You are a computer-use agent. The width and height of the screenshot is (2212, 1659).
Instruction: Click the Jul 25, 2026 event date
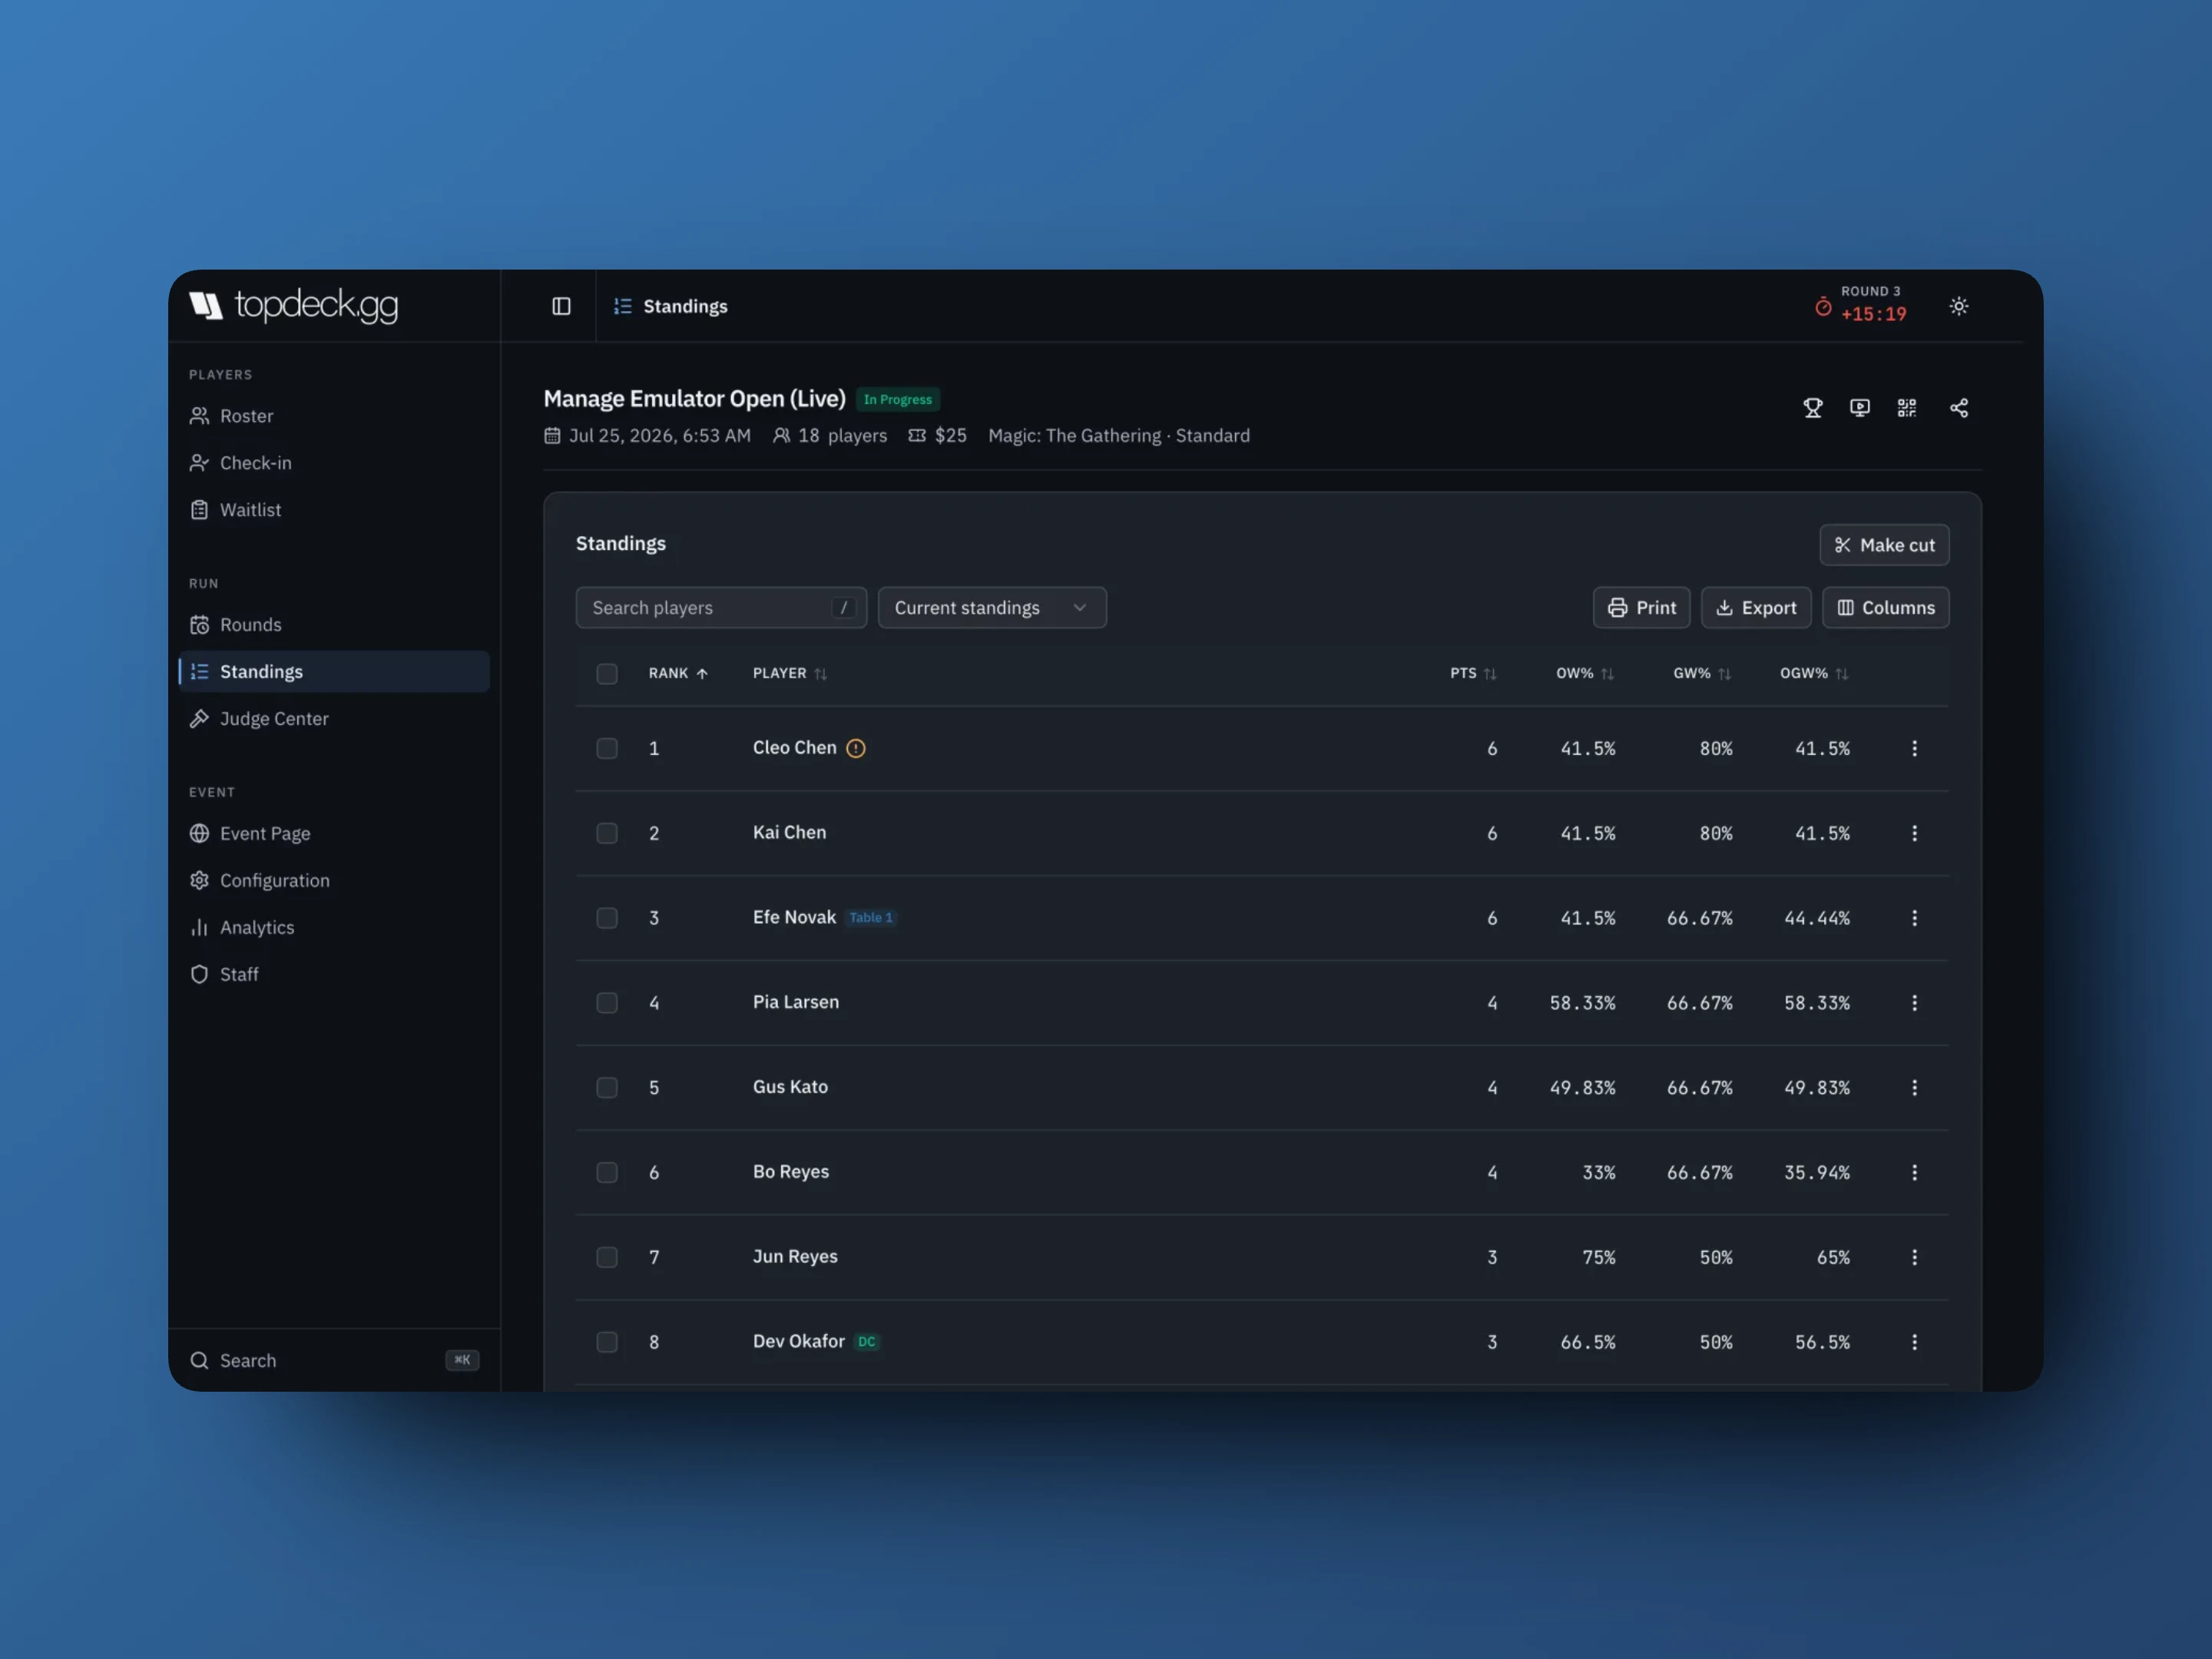pos(647,436)
